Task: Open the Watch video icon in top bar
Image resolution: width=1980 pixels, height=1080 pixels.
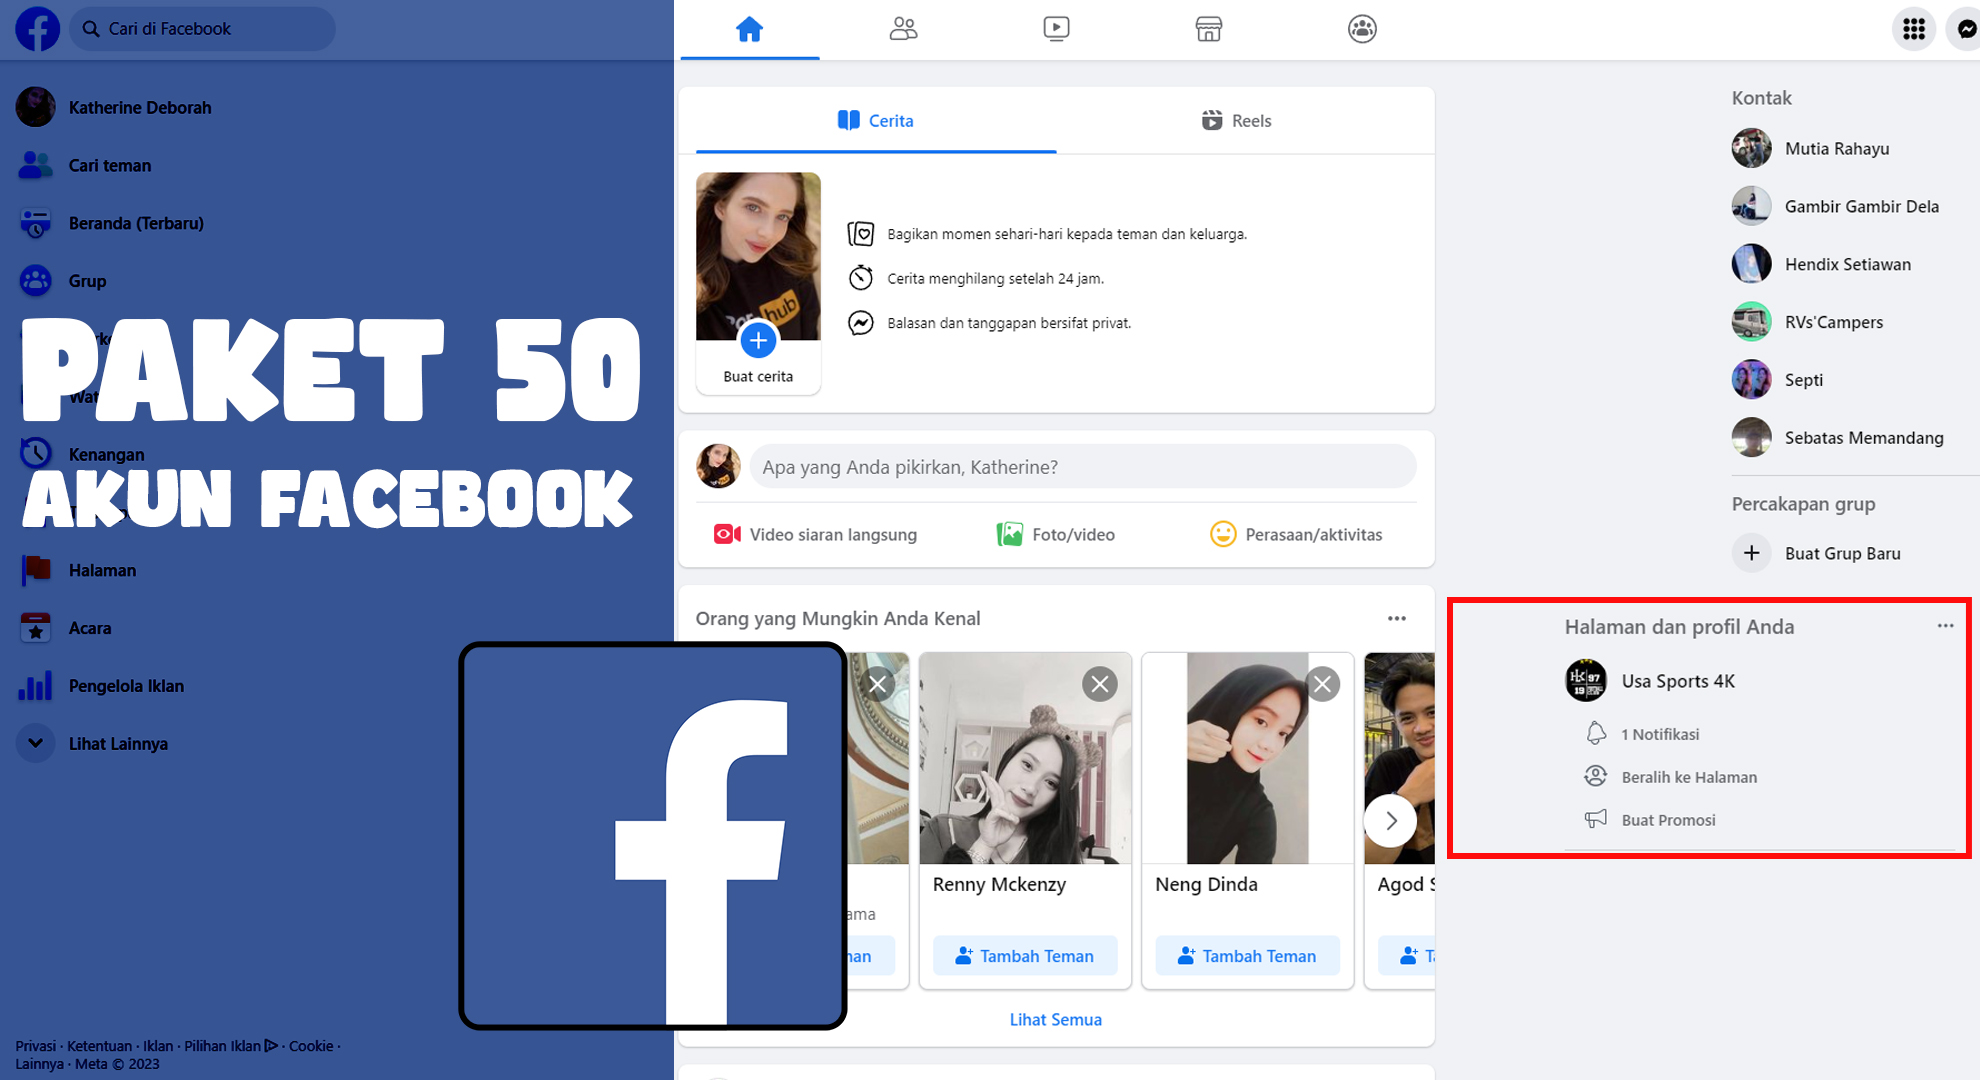Action: coord(1056,29)
